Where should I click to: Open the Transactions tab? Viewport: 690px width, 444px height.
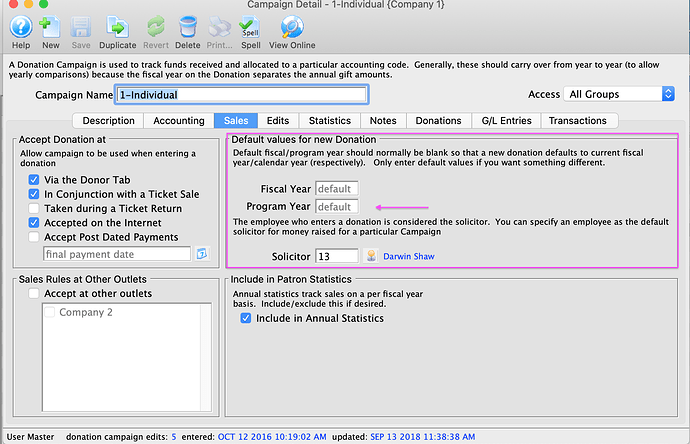click(x=578, y=121)
